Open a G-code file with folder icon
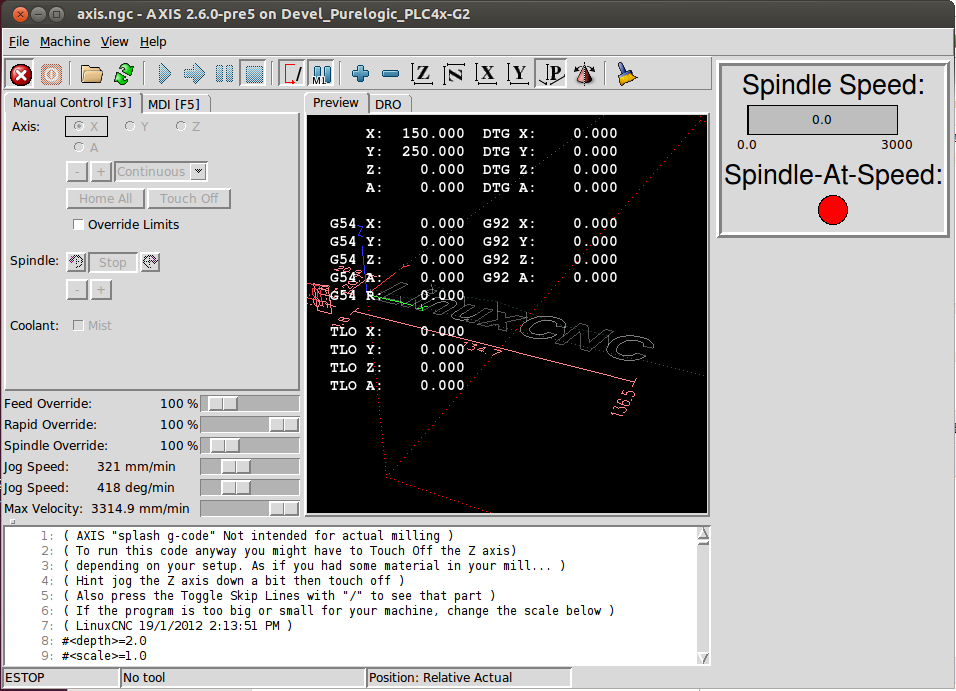 (x=91, y=74)
